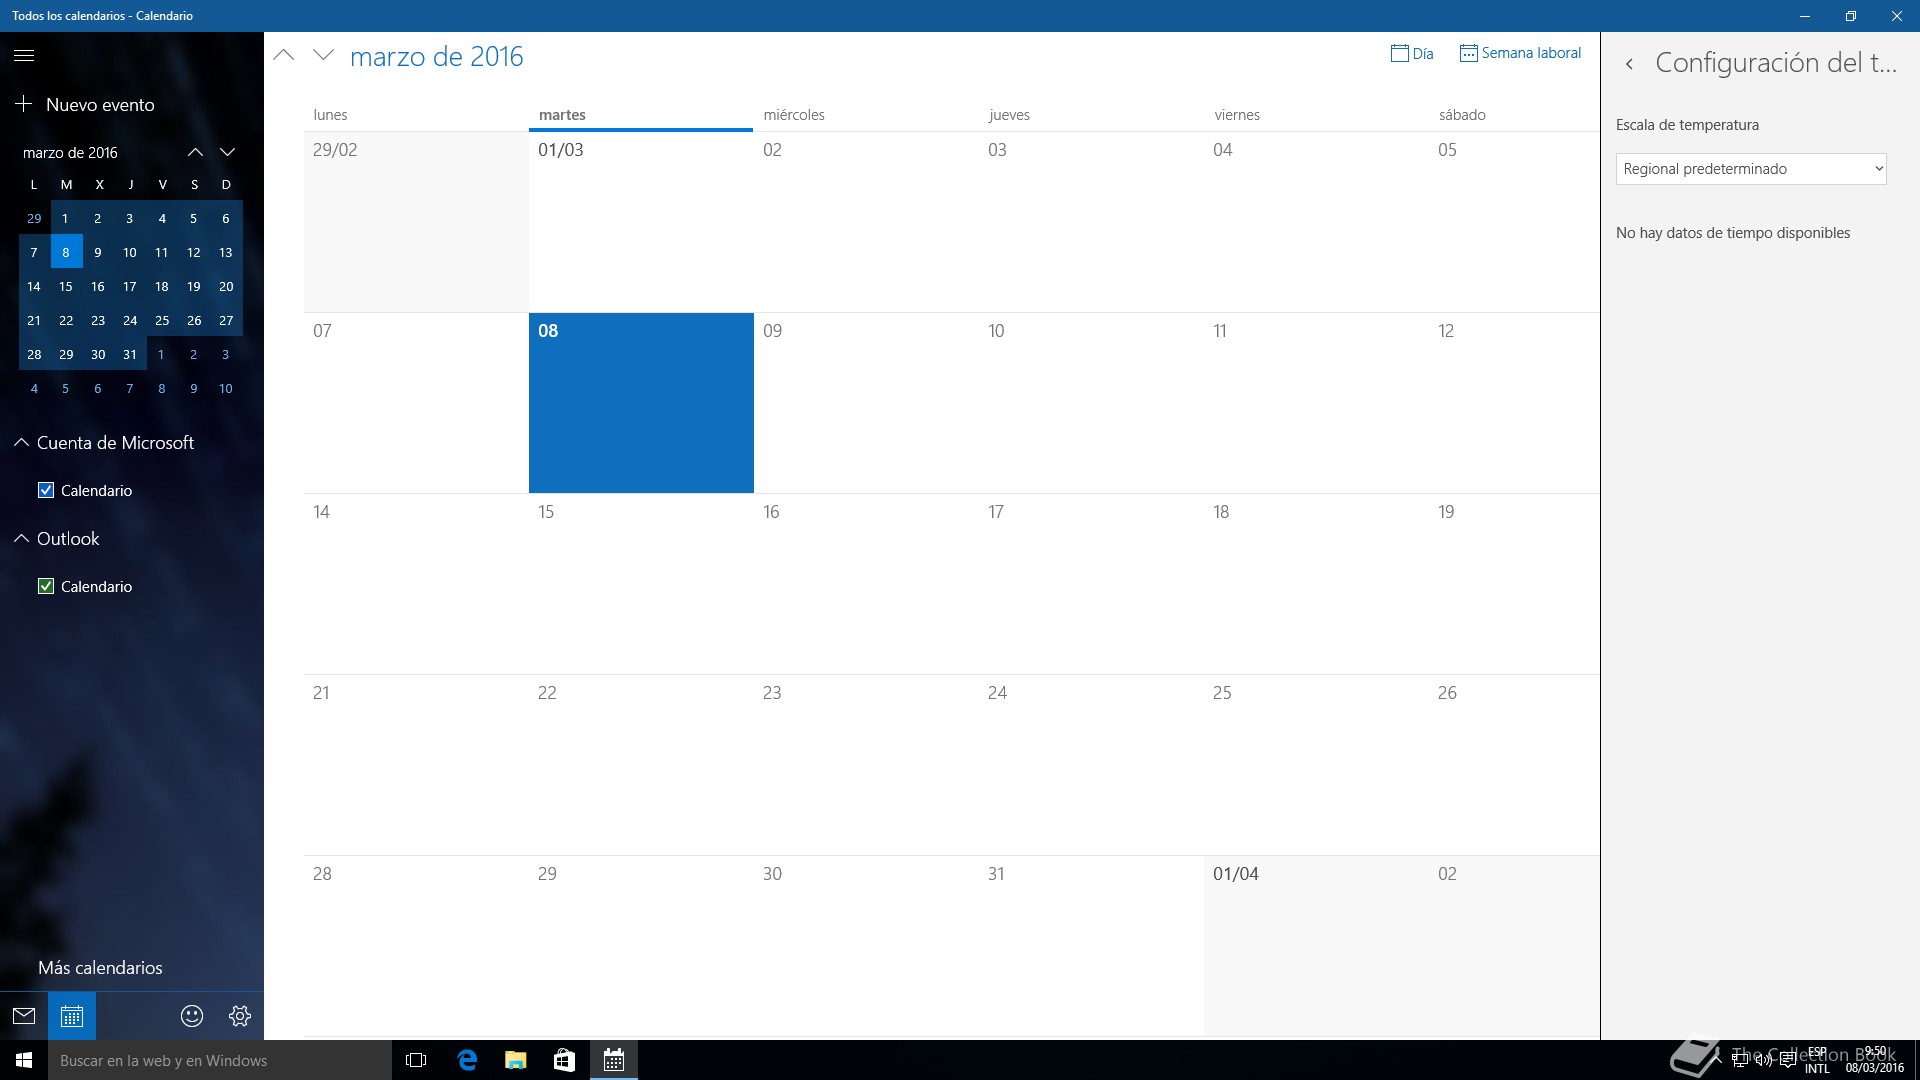Open Microsoft Edge from the taskbar
This screenshot has height=1080, width=1920.
(467, 1060)
